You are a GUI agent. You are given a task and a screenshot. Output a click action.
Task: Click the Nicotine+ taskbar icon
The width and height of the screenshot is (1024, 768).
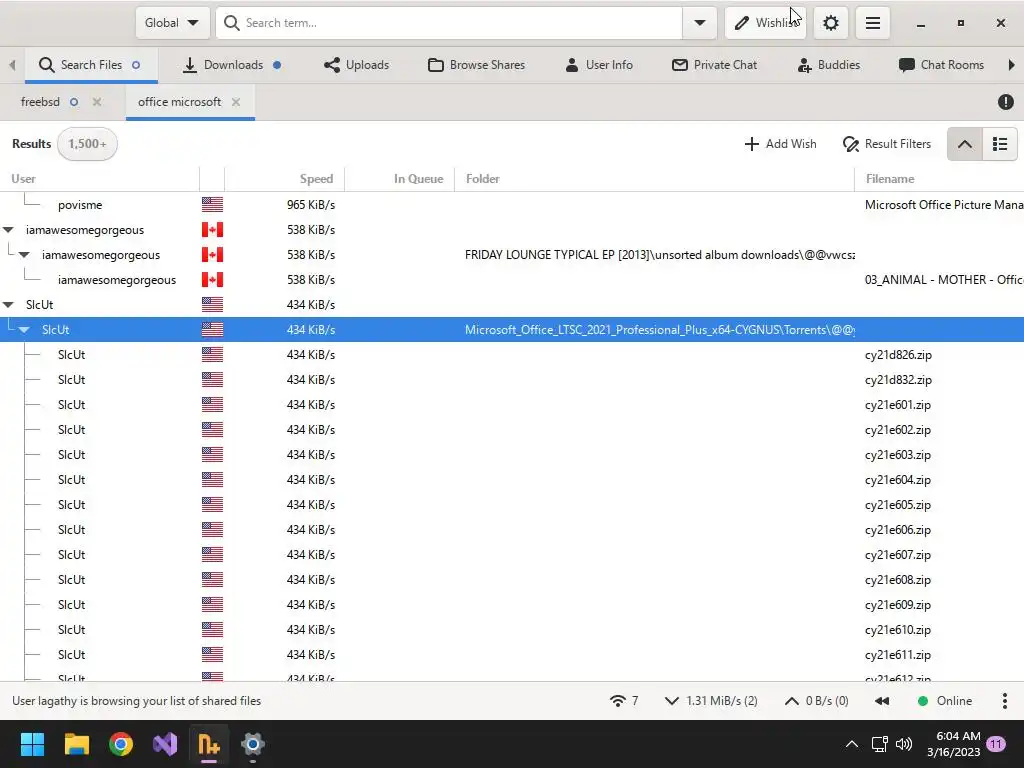click(x=209, y=744)
